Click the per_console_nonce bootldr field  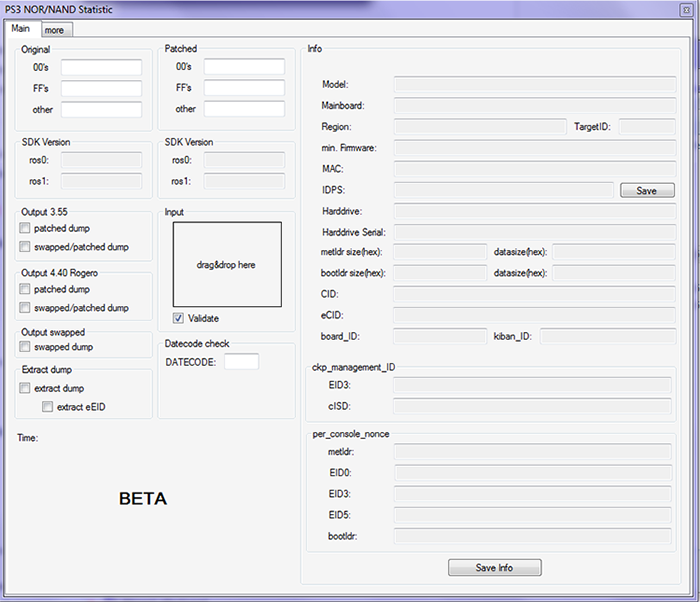pos(533,536)
